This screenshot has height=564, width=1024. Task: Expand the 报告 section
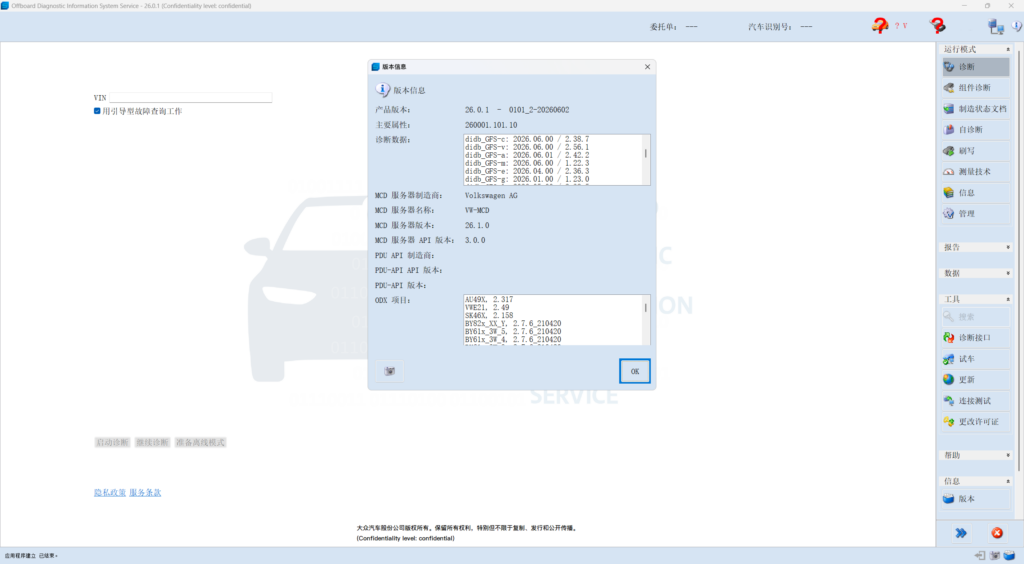coord(1008,247)
